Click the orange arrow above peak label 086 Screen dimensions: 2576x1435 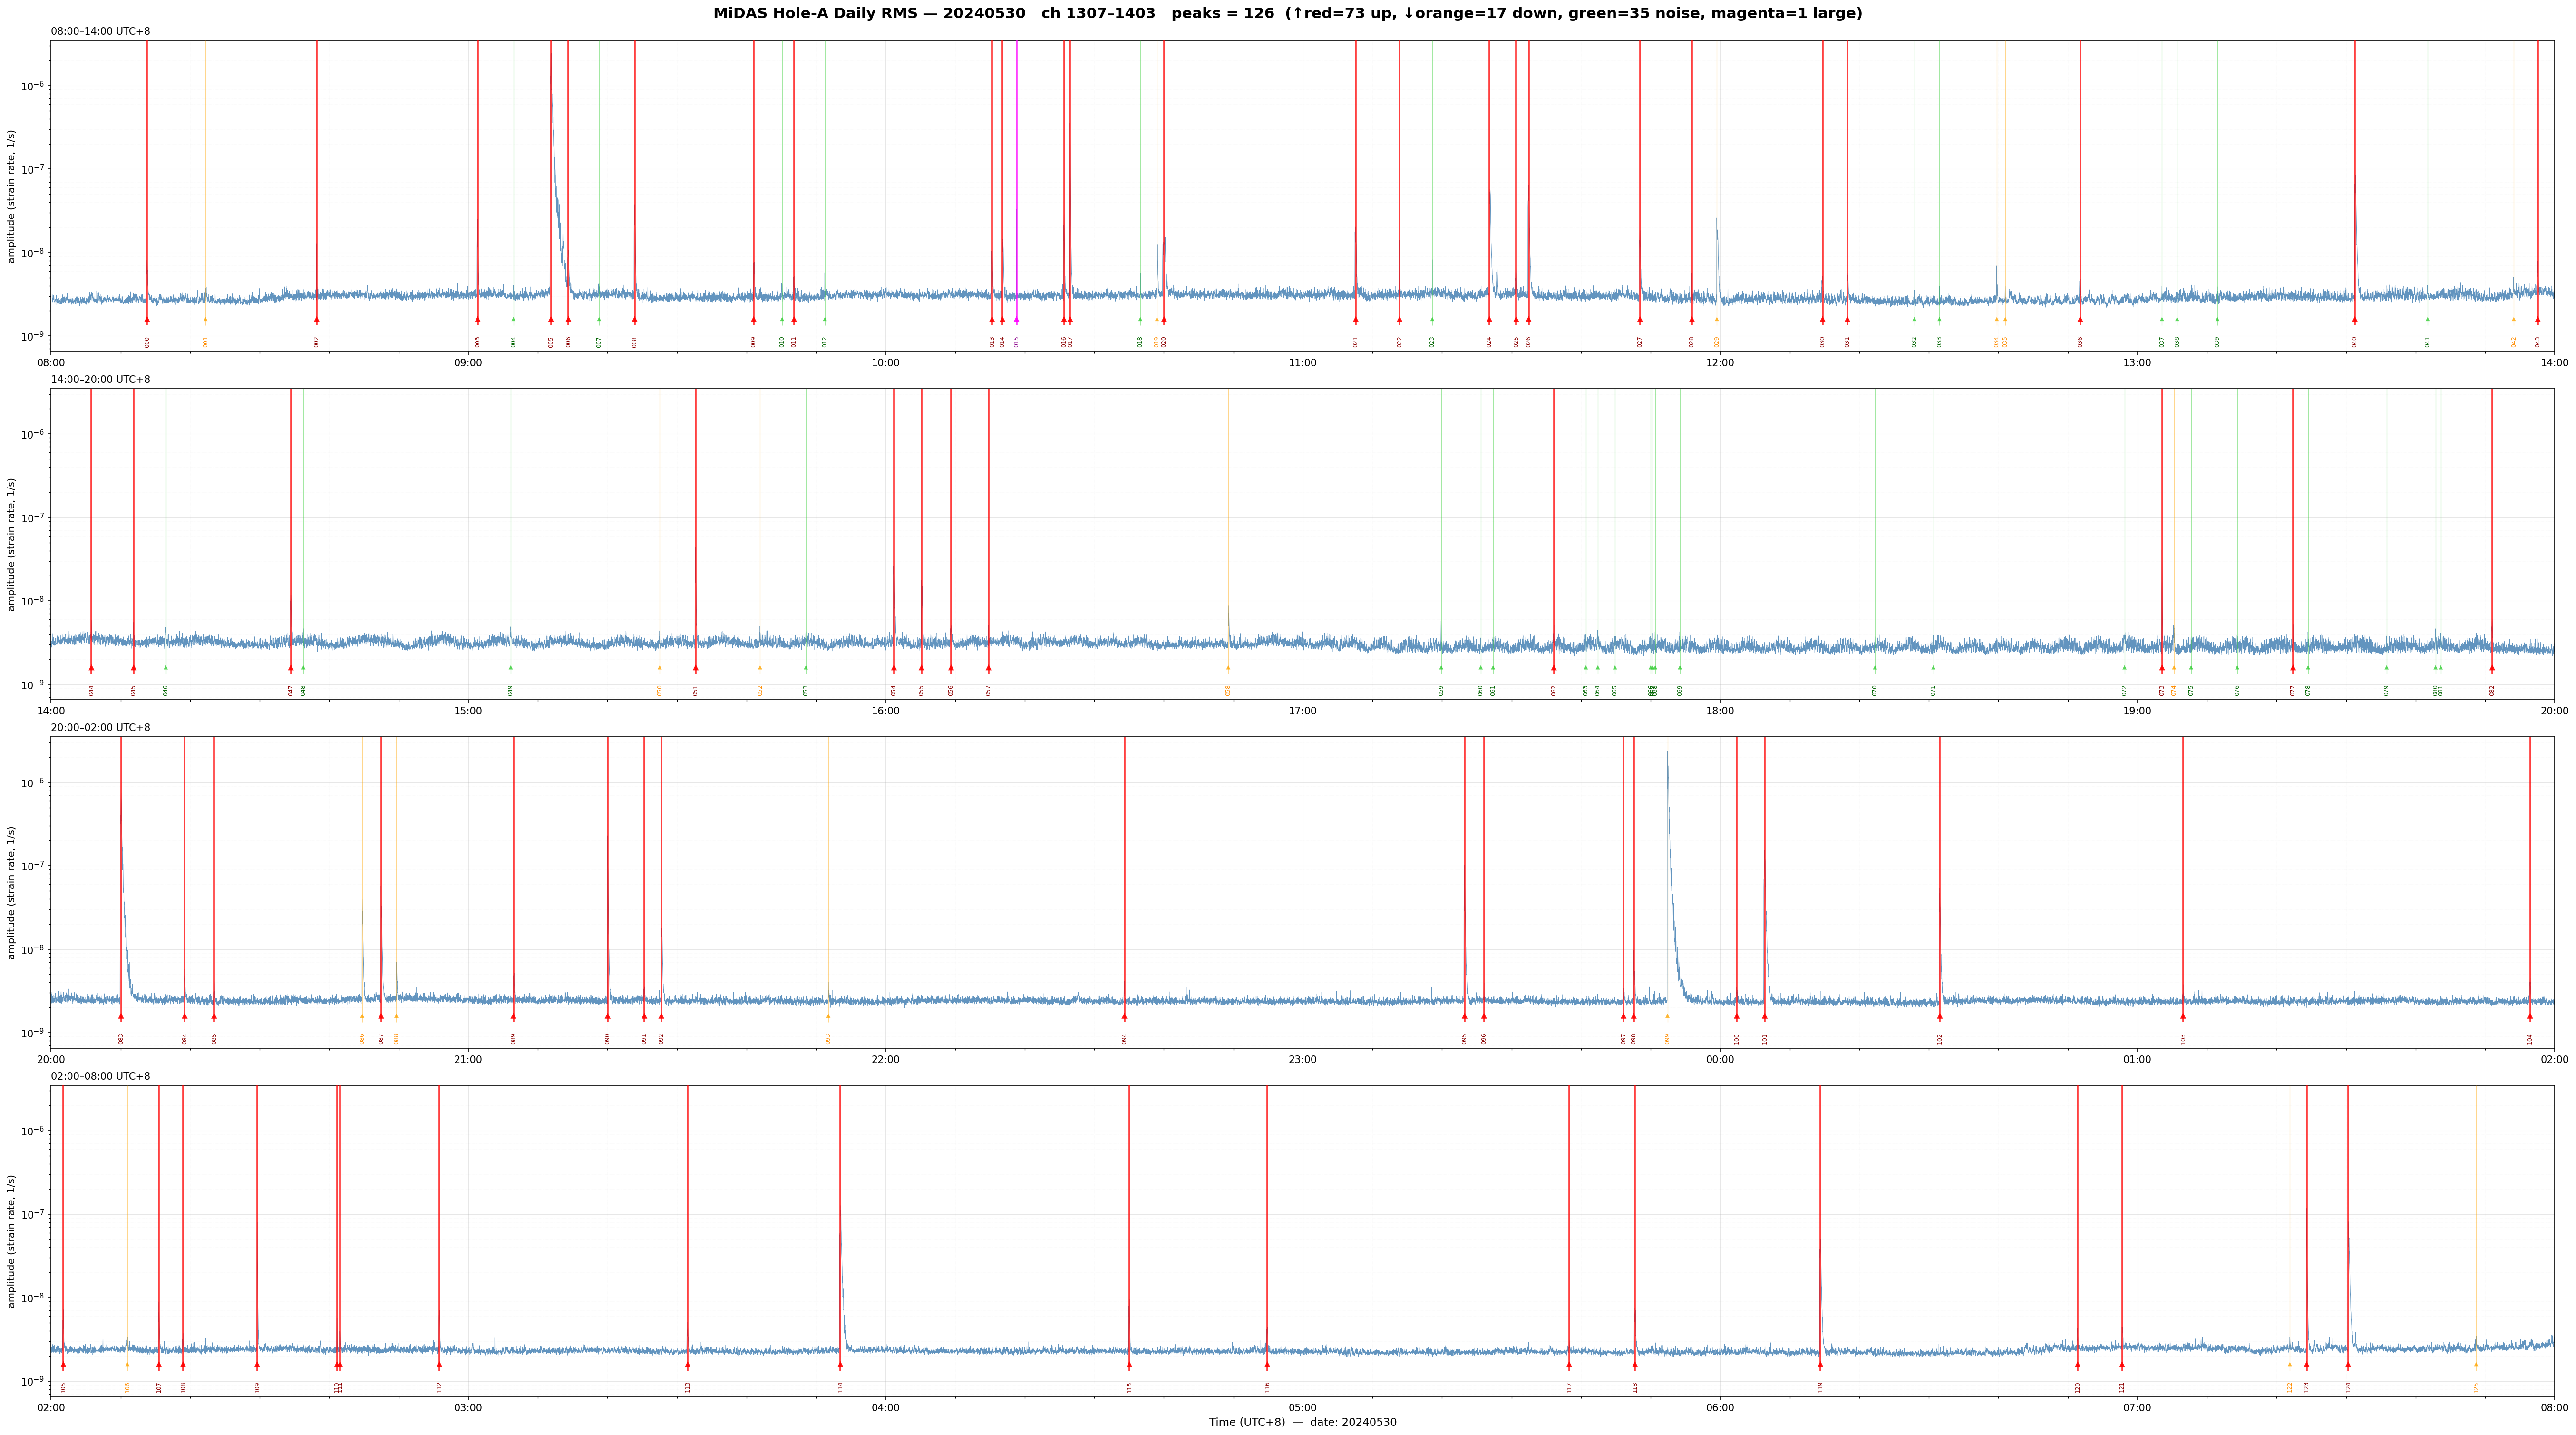(x=362, y=1017)
